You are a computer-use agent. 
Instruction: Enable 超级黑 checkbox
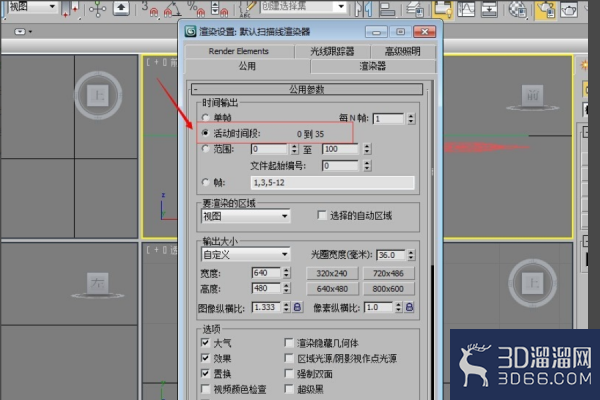pyautogui.click(x=289, y=389)
